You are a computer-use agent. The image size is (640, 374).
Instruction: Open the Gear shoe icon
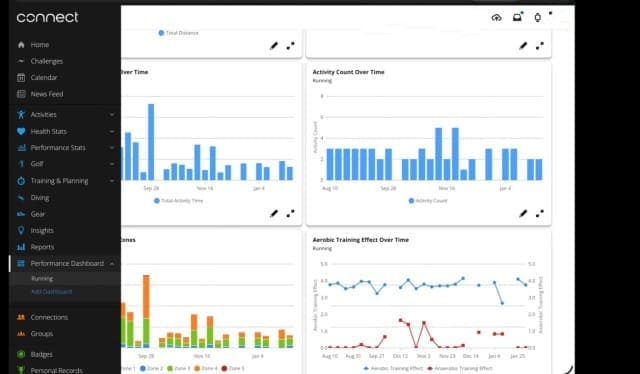(x=21, y=214)
